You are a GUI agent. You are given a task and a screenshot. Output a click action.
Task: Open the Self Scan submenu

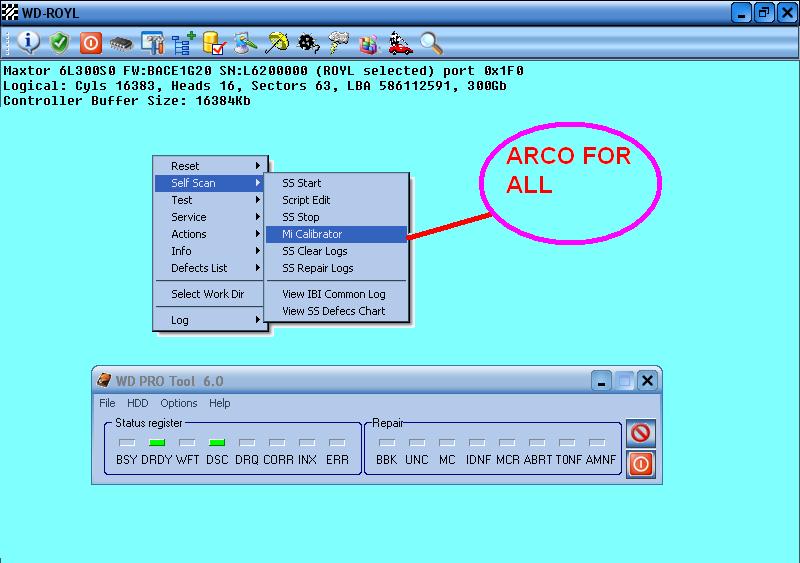click(x=211, y=183)
